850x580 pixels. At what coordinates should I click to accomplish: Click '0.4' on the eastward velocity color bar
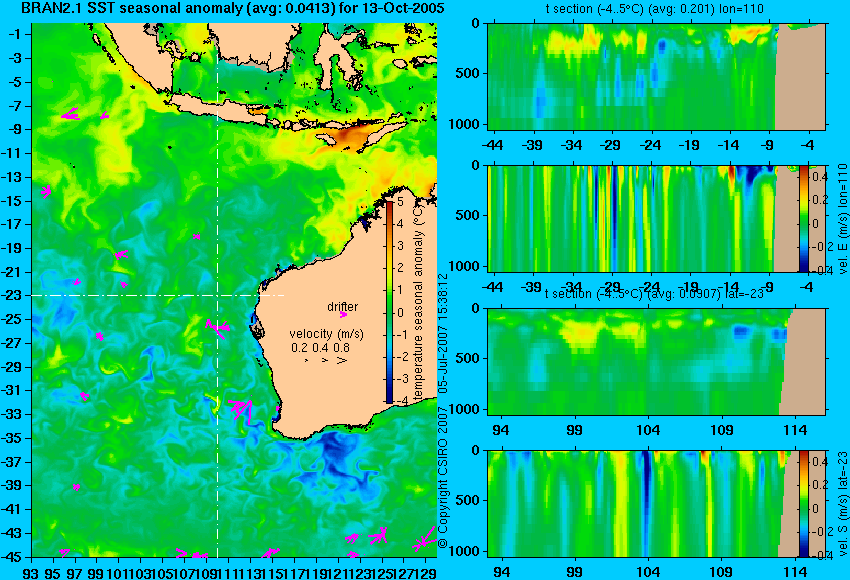tap(819, 177)
